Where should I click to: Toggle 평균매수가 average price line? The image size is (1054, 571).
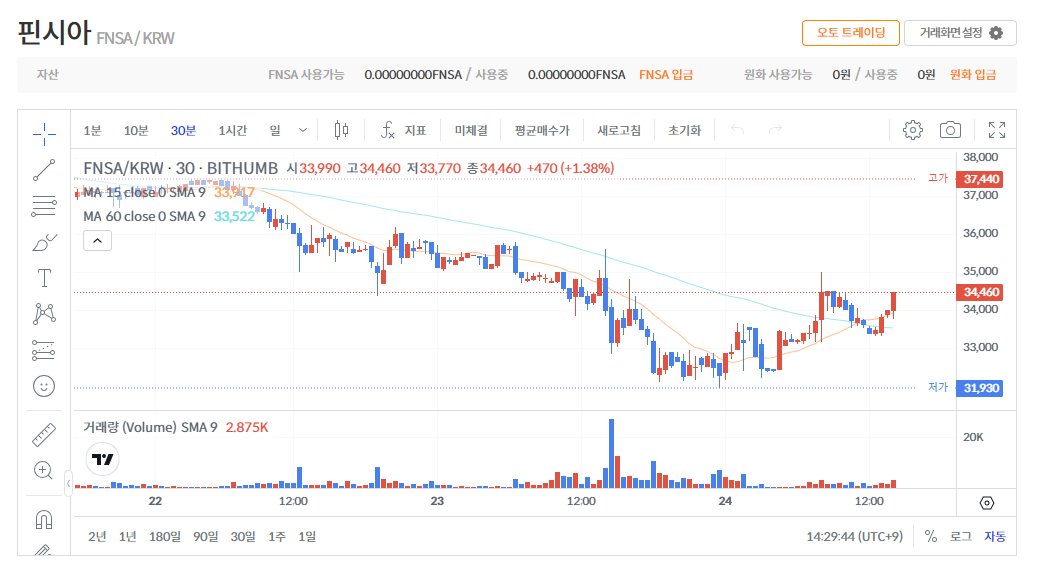pos(542,130)
